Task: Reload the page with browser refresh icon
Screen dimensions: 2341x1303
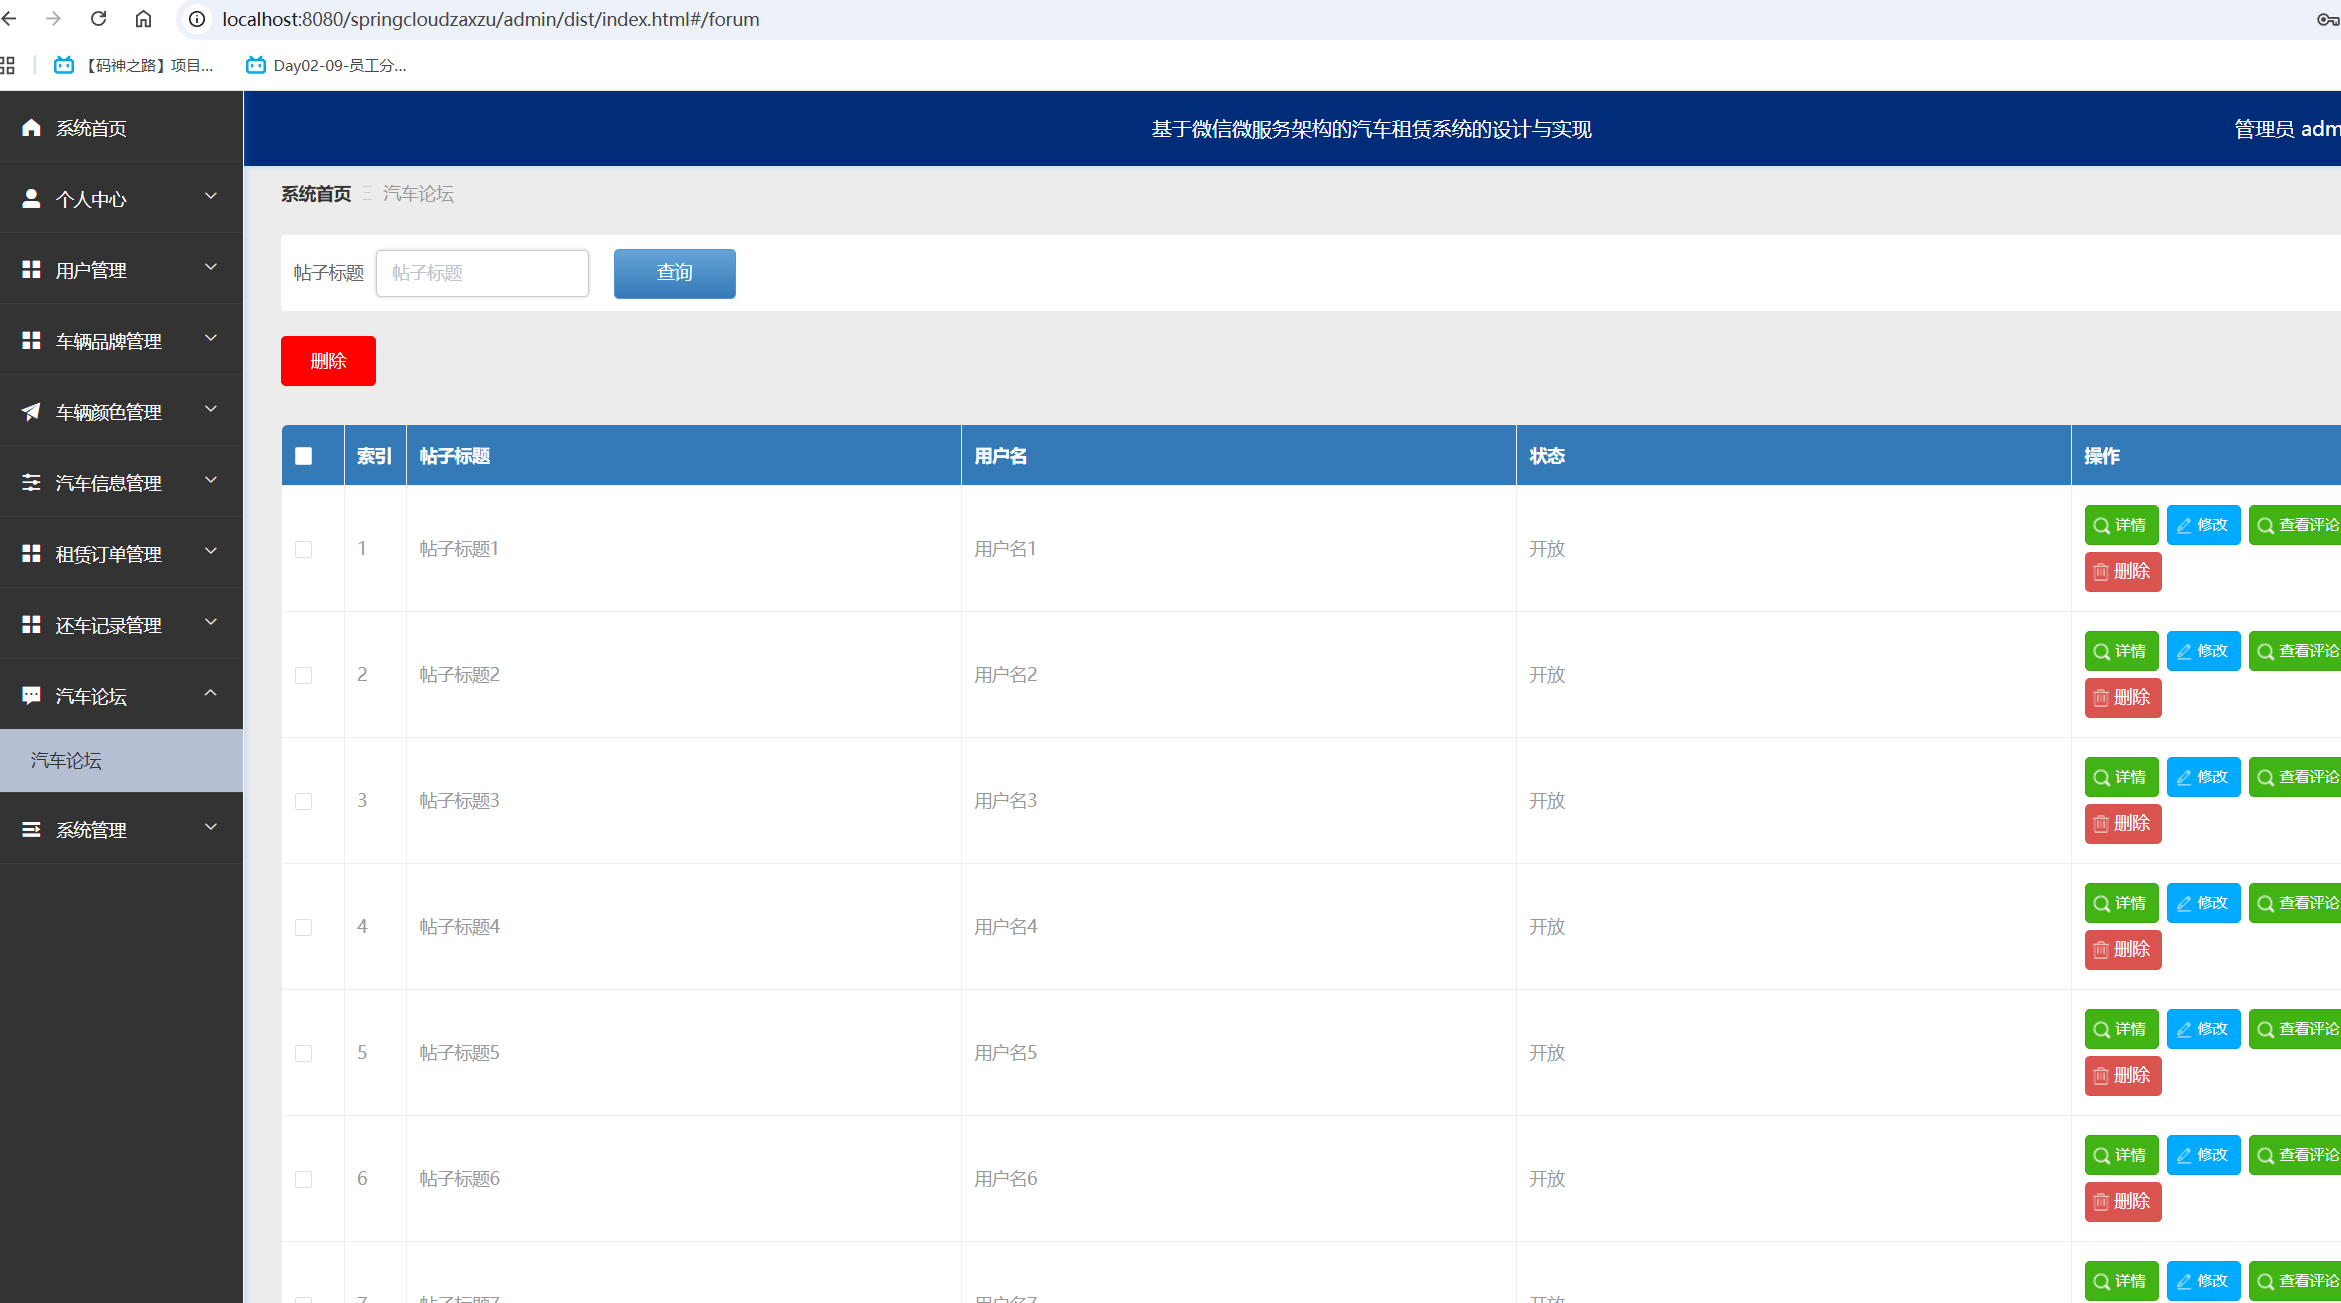Action: [98, 19]
